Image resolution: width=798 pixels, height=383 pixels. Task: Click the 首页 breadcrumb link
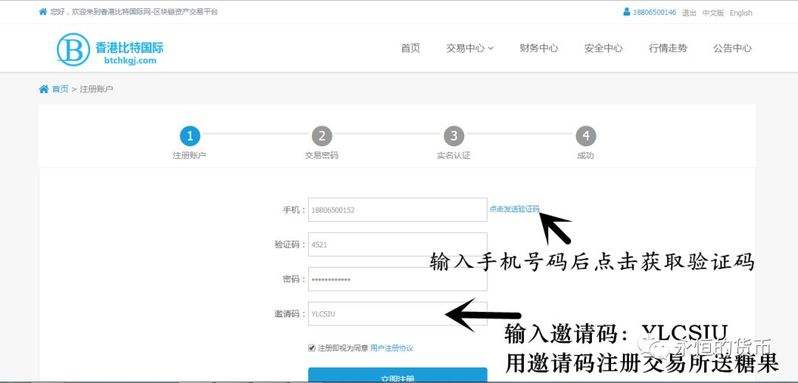point(60,89)
